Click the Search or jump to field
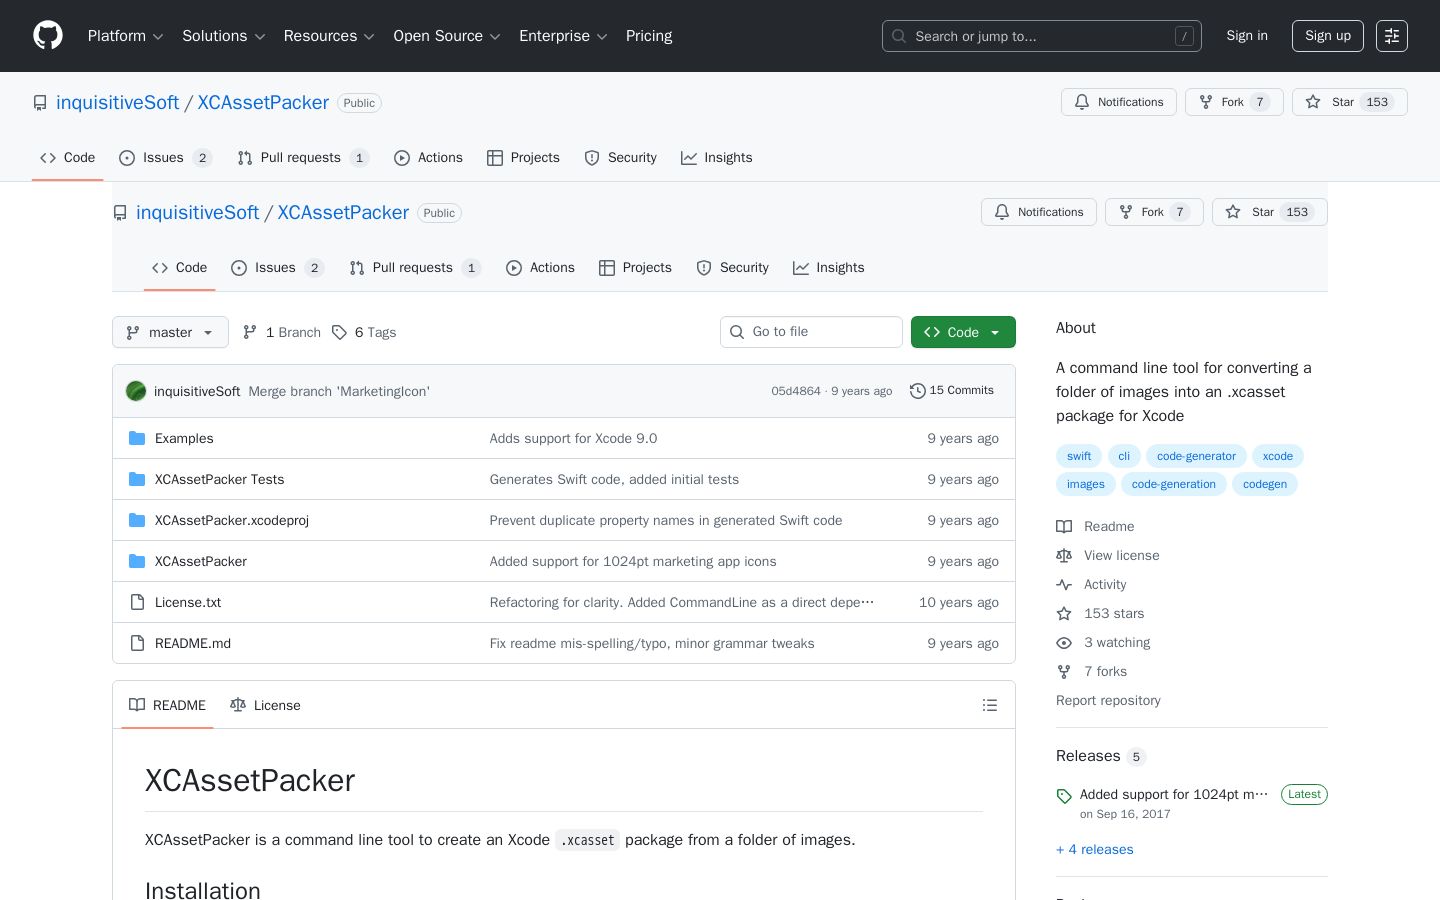This screenshot has height=900, width=1440. 1042,36
